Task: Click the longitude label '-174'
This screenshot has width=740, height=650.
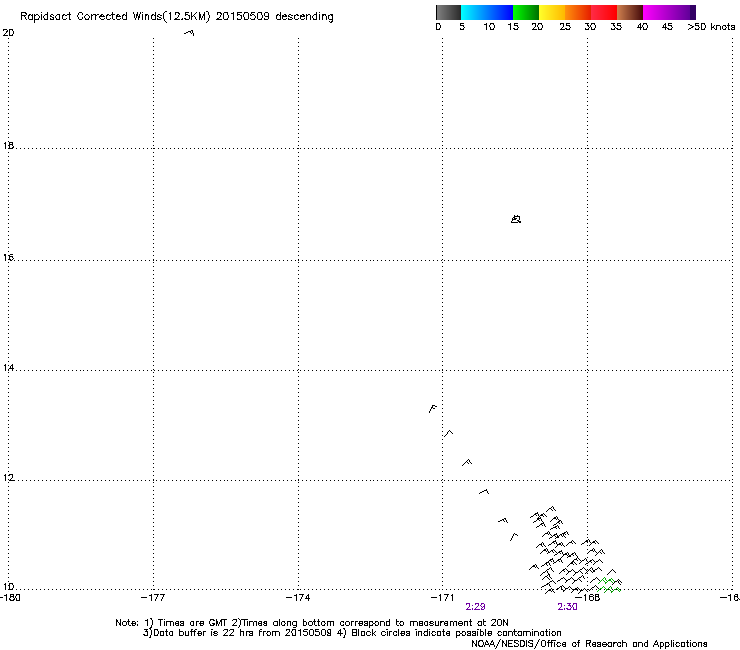Action: 298,598
